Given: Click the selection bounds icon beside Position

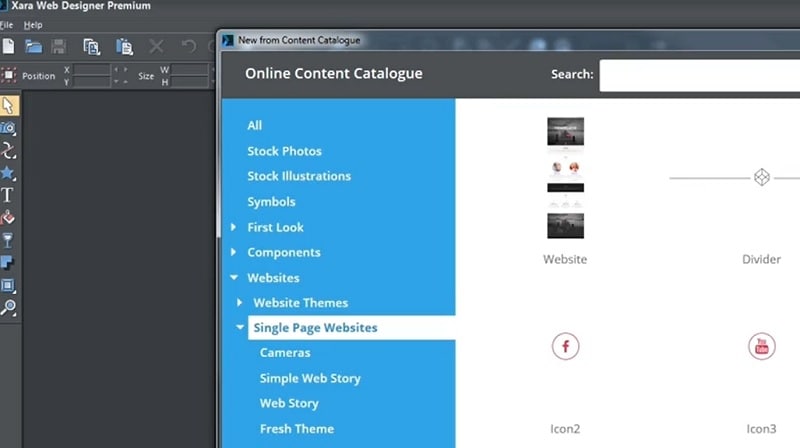Looking at the screenshot, I should coord(9,76).
